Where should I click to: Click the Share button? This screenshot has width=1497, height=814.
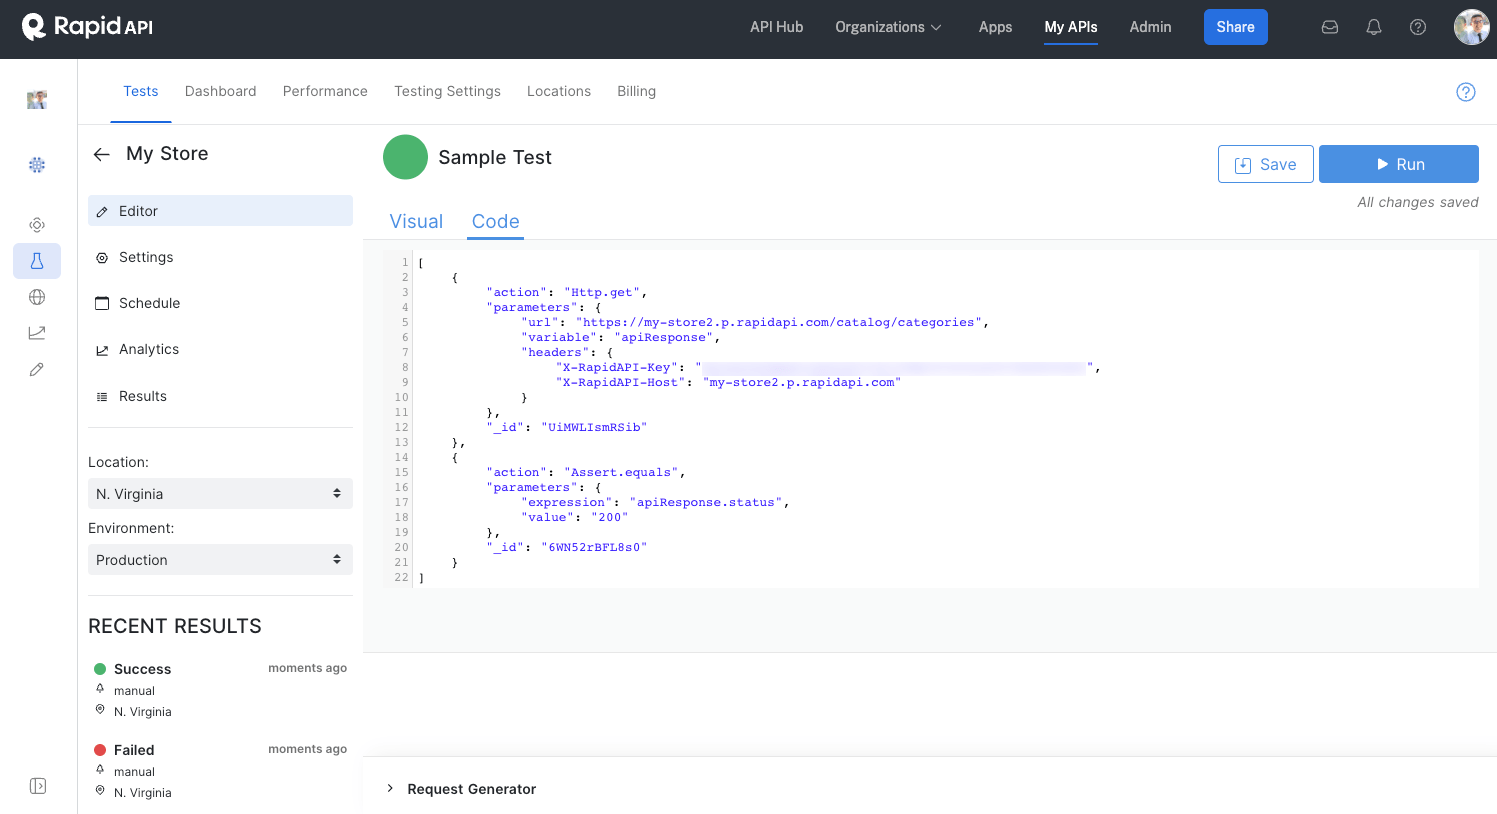pos(1235,27)
